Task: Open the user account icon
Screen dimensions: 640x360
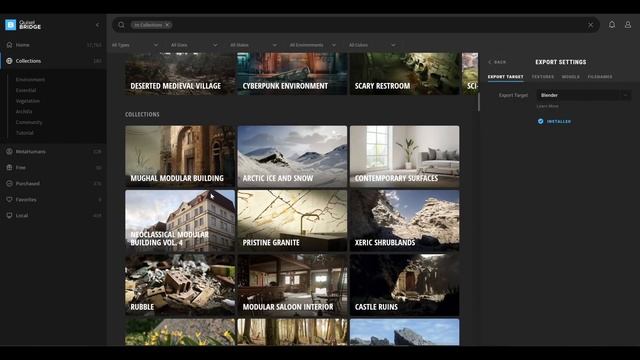Action: click(628, 24)
